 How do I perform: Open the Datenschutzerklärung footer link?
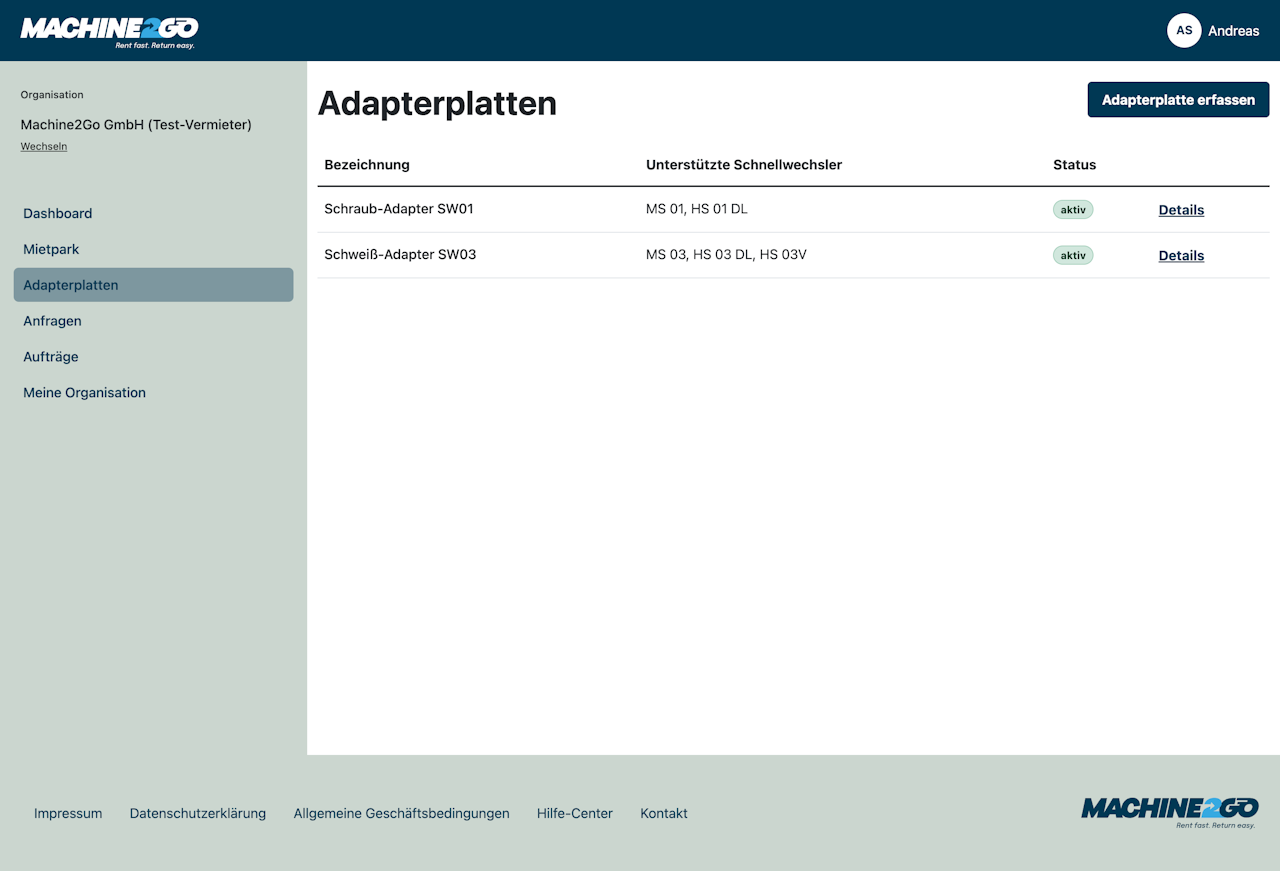(198, 813)
